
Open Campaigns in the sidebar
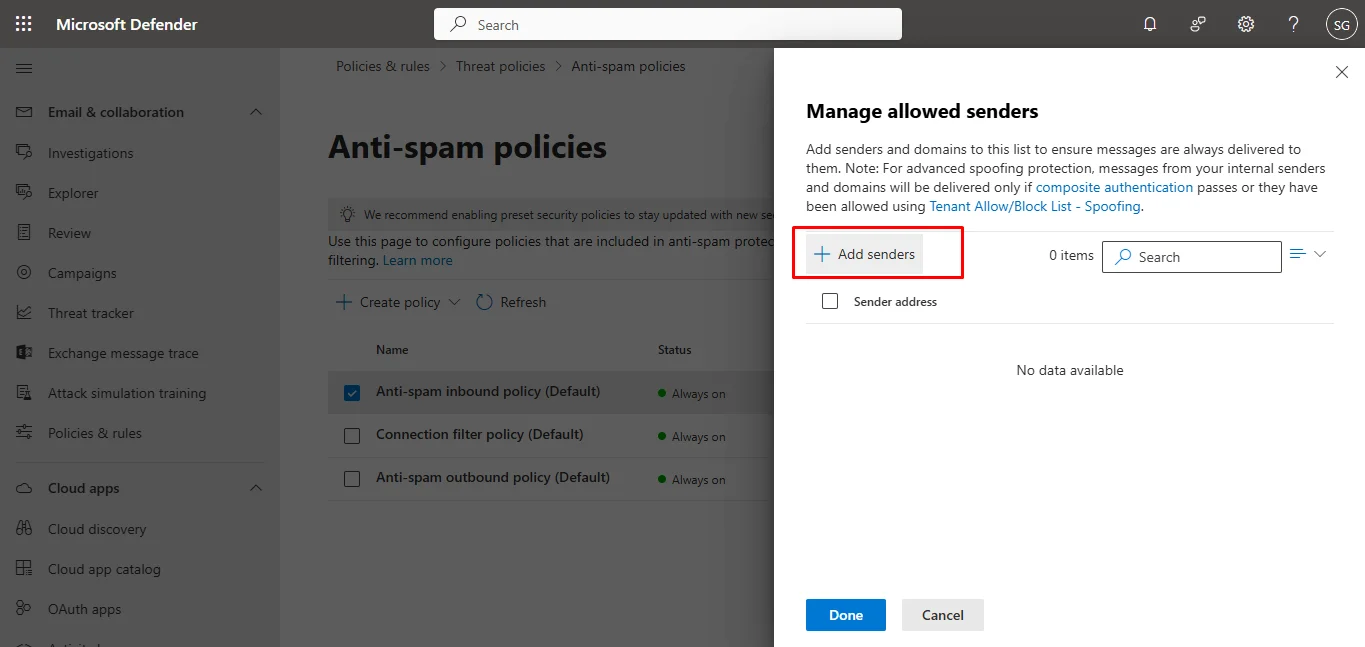82,273
